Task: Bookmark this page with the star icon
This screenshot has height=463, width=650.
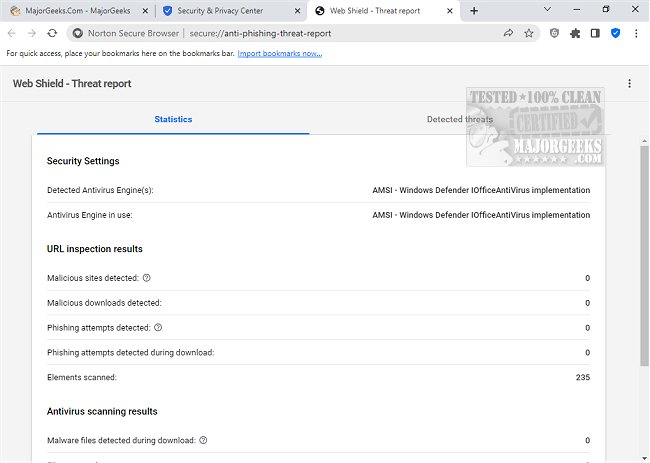Action: click(x=529, y=33)
